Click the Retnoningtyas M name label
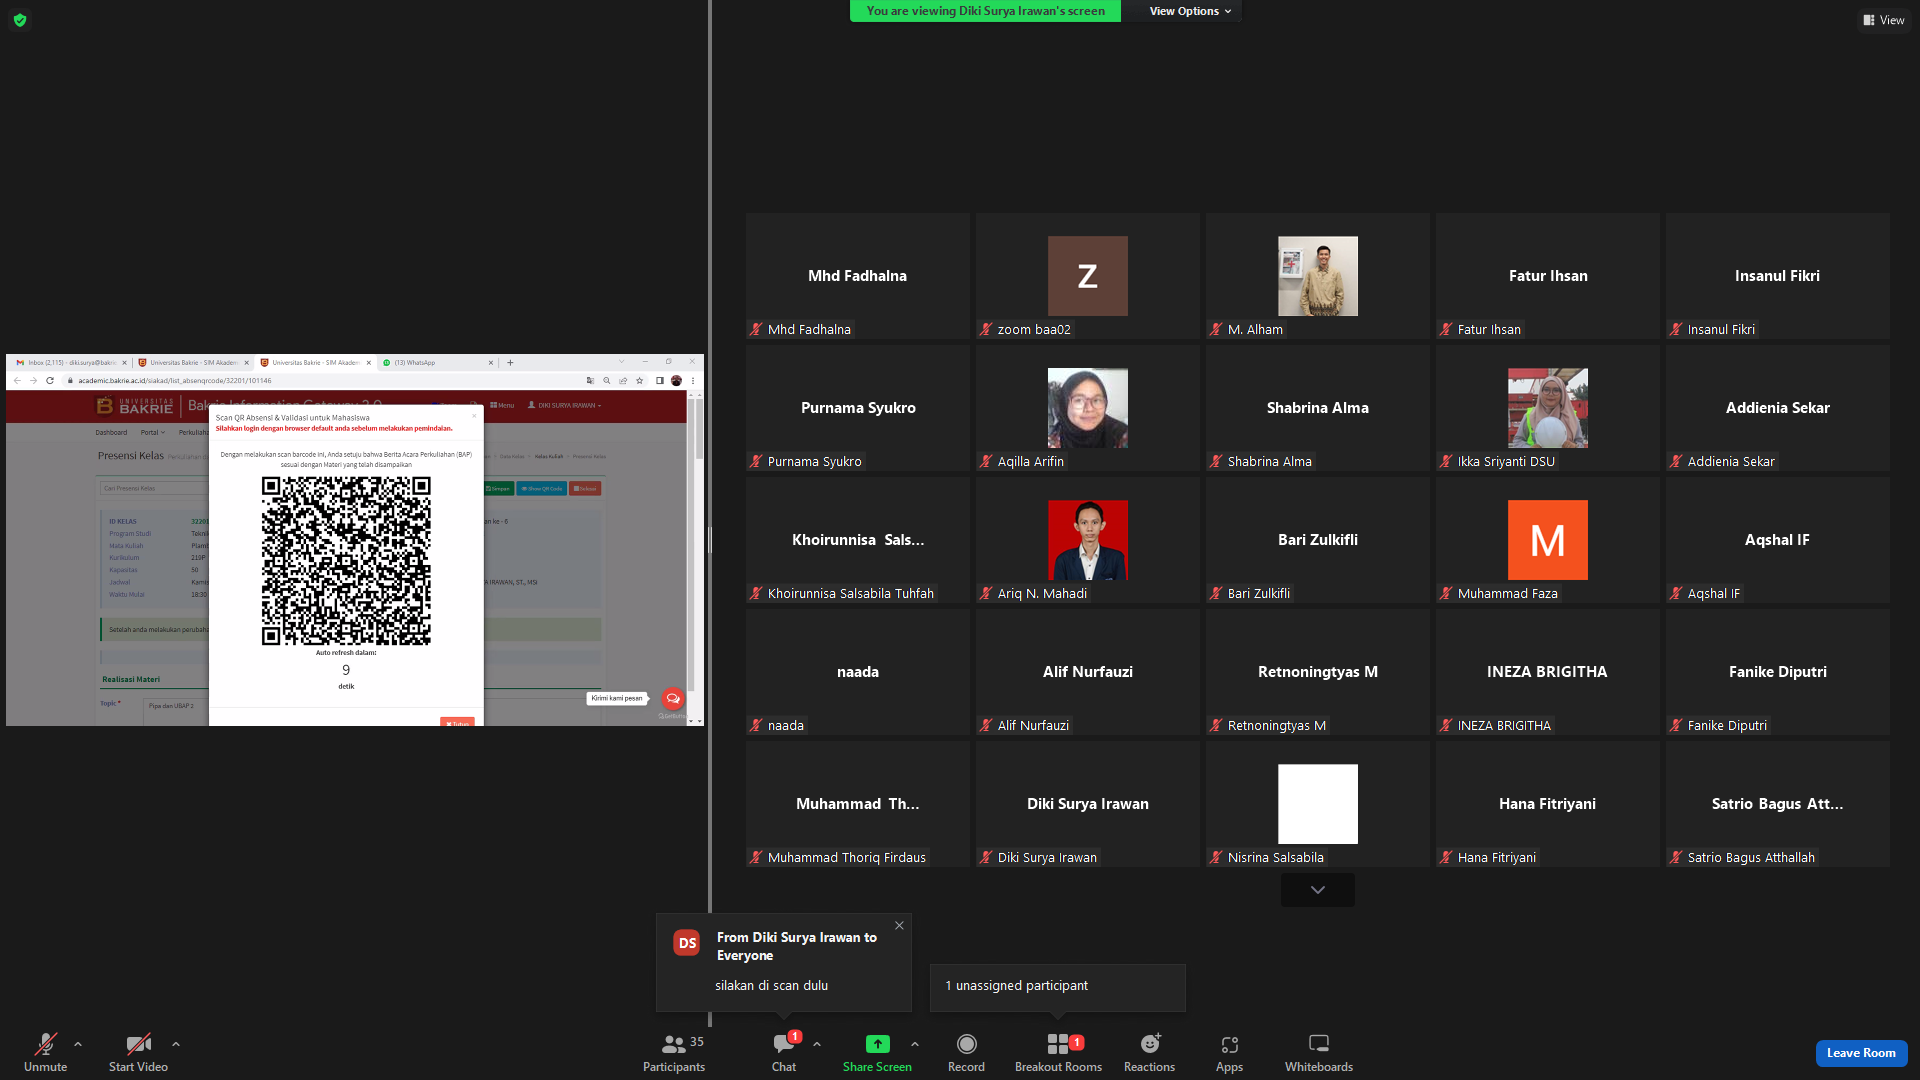The image size is (1920, 1080). pos(1277,726)
